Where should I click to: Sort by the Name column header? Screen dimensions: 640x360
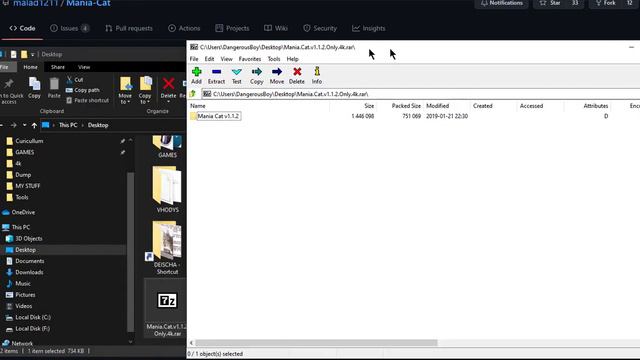198,106
